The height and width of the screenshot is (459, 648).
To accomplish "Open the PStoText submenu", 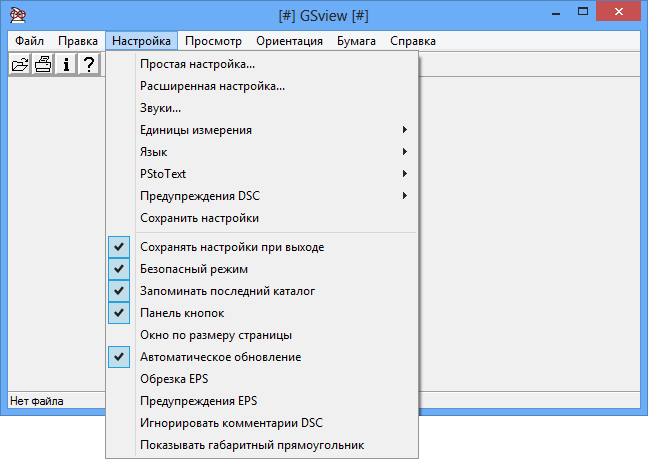I will [x=163, y=174].
